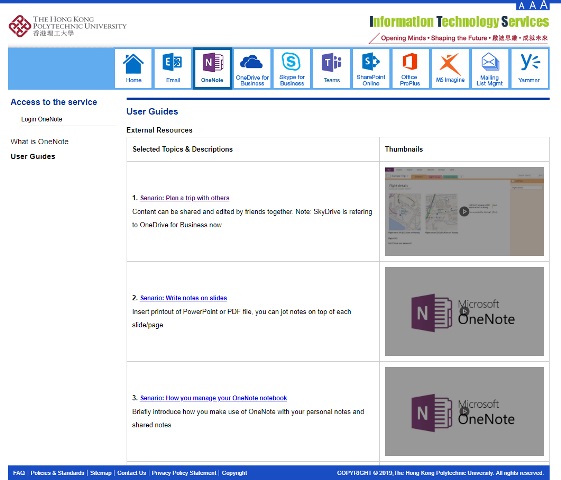
Task: Open Scenario: Plan a trip with others
Action: coord(185,198)
